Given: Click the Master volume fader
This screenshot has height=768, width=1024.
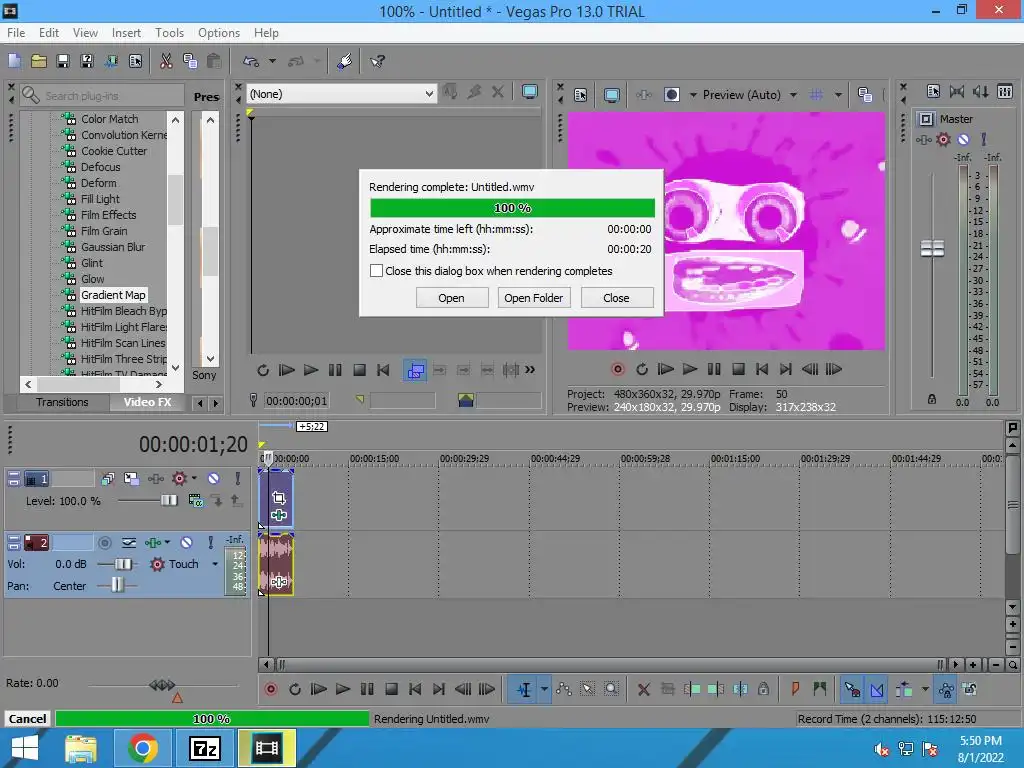Looking at the screenshot, I should click(932, 249).
